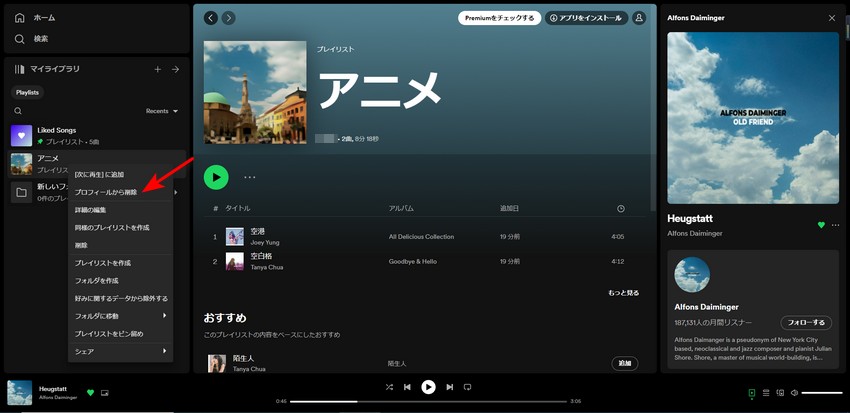Adjust the volume slider

click(822, 393)
